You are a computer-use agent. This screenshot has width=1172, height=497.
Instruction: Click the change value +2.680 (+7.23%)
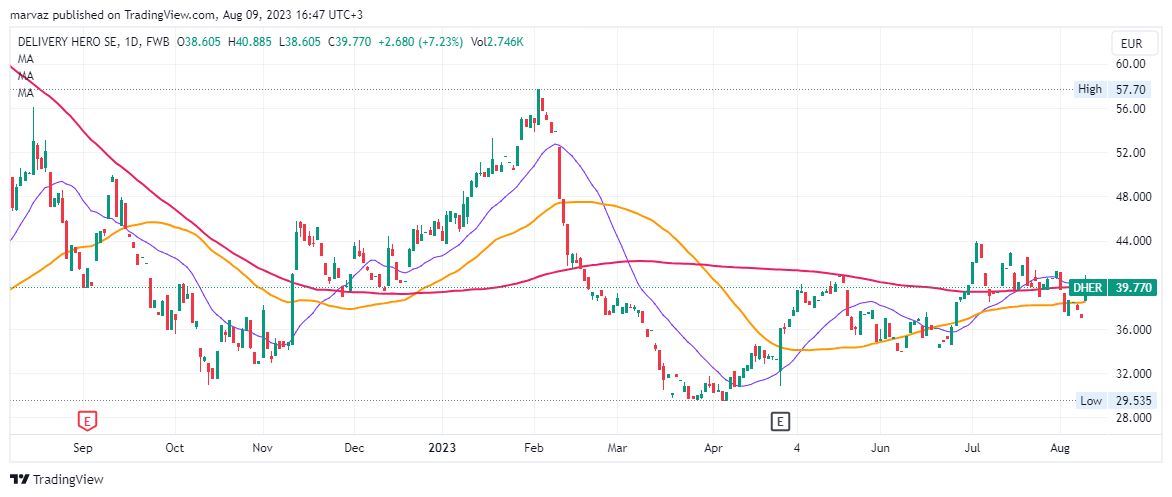coord(420,43)
